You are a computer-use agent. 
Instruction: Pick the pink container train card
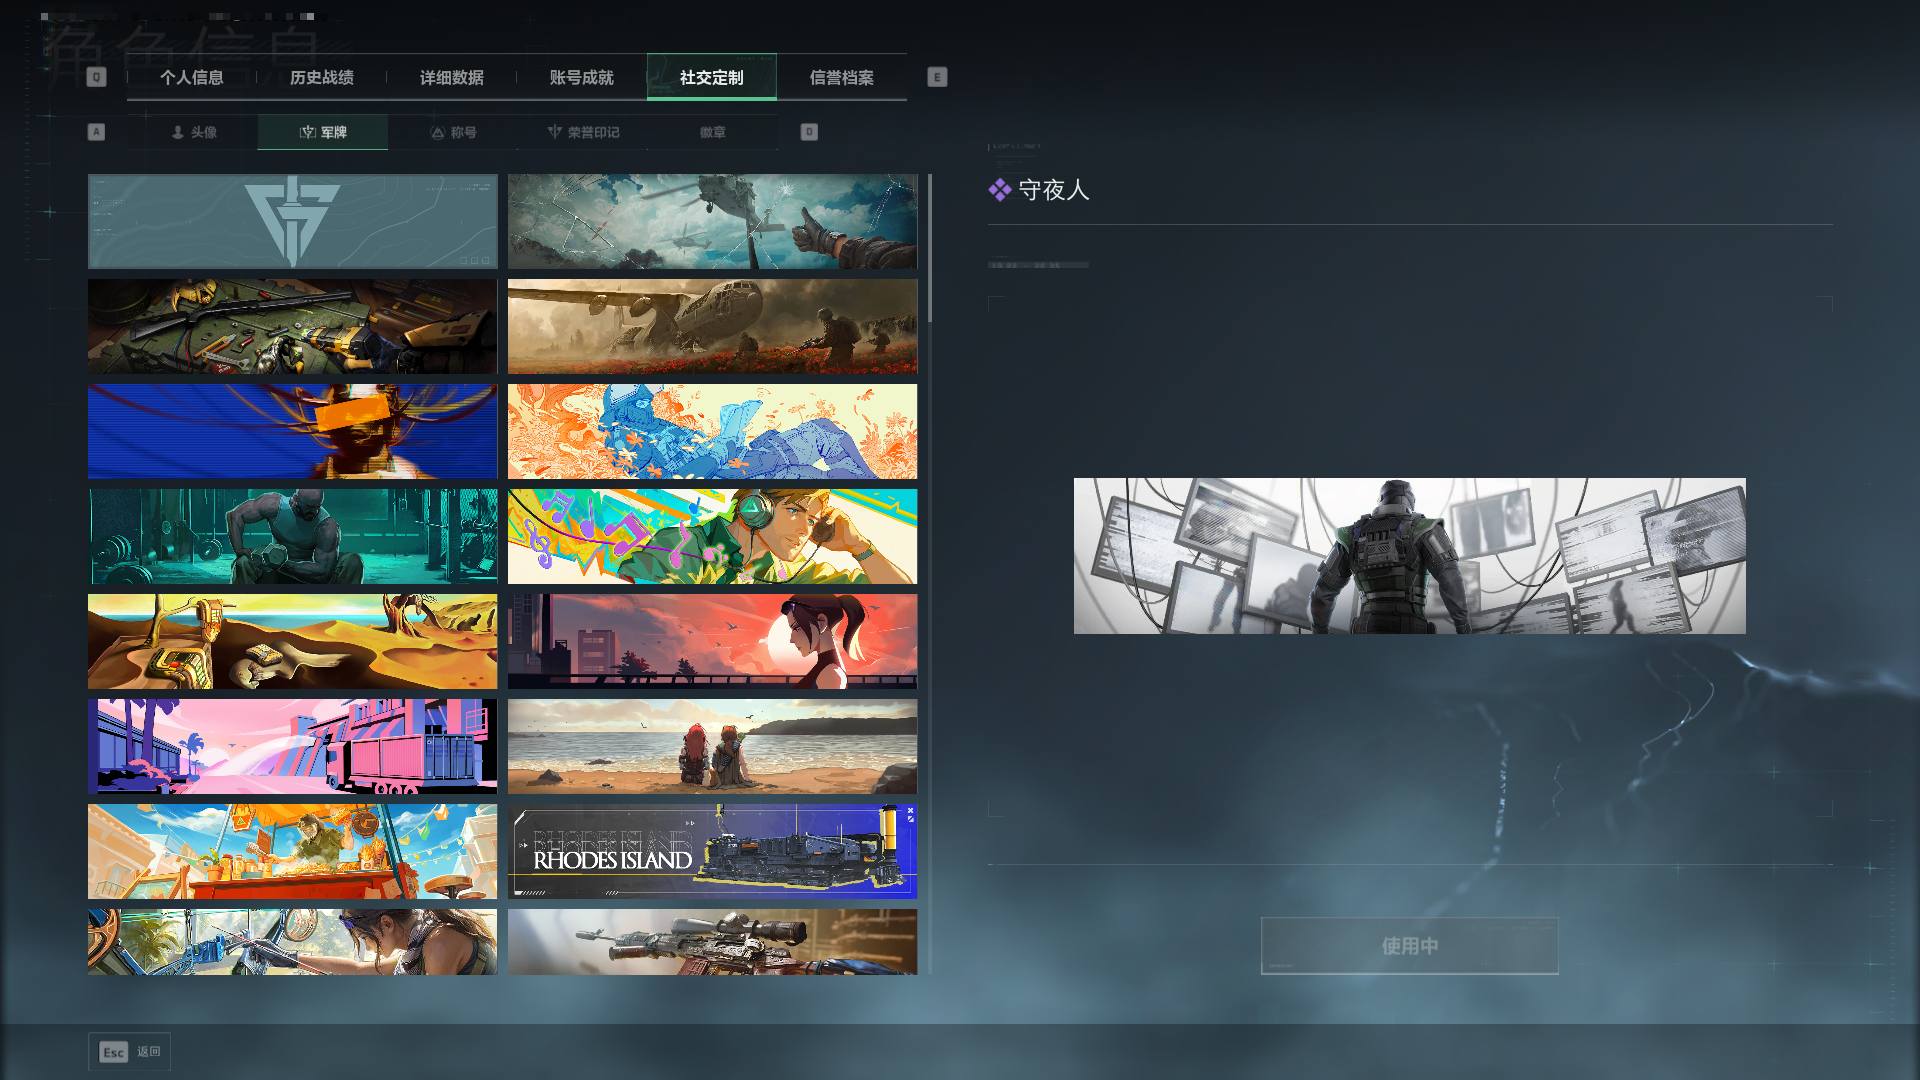pyautogui.click(x=292, y=746)
